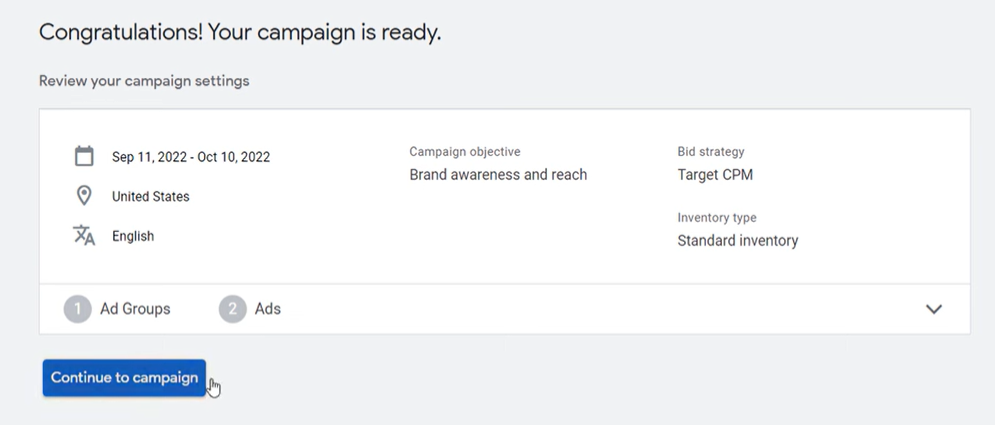Click the Congratulations heading

tap(240, 32)
